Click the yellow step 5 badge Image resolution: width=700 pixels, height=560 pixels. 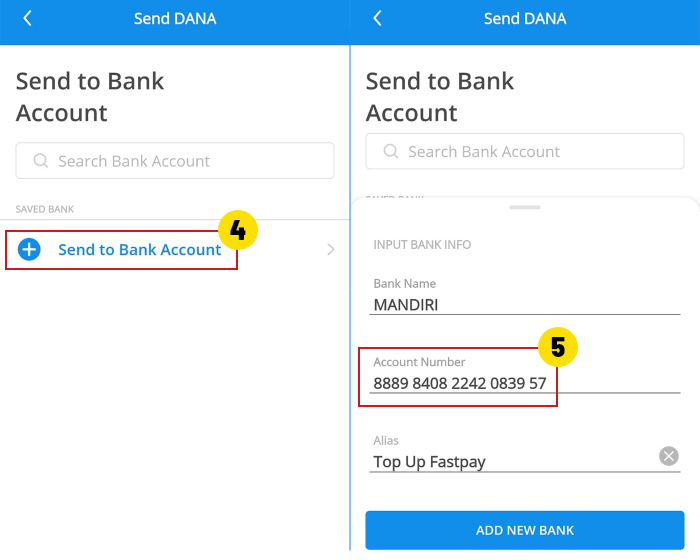pyautogui.click(x=558, y=347)
